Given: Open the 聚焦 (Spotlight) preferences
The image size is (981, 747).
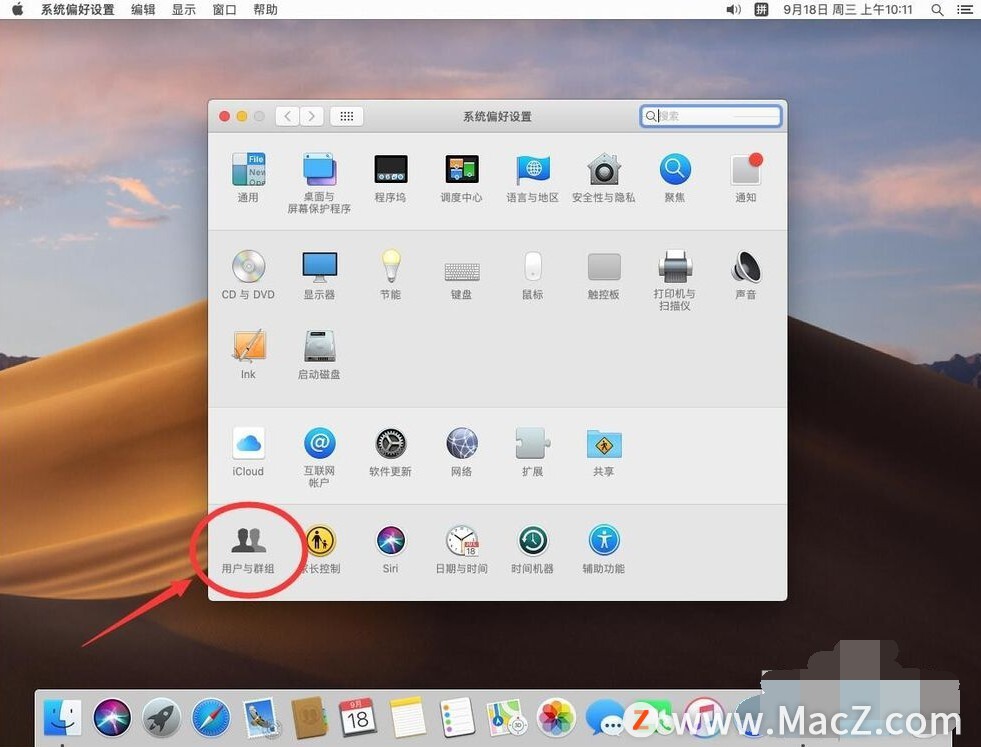Looking at the screenshot, I should pyautogui.click(x=674, y=177).
